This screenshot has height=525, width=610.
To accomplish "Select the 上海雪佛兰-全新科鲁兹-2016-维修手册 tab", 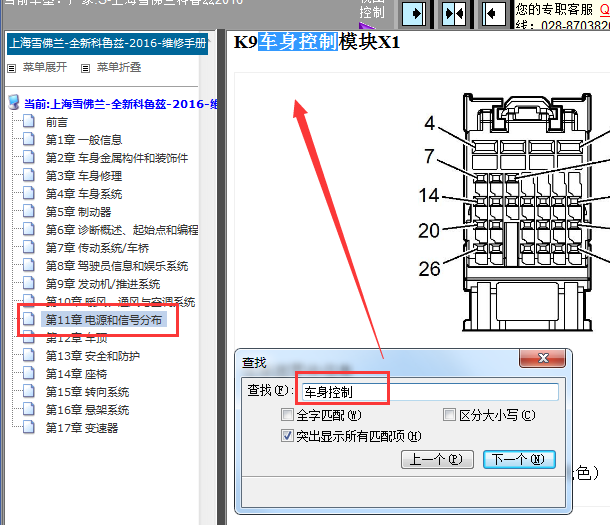I will pyautogui.click(x=108, y=43).
